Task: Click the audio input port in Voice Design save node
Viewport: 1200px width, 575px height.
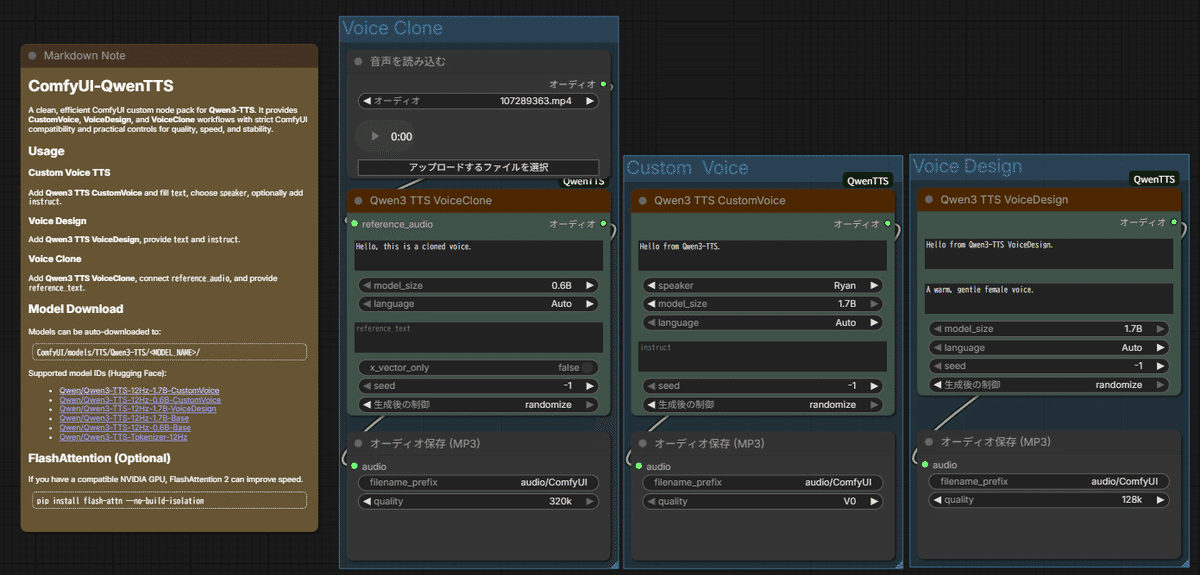Action: (x=924, y=464)
